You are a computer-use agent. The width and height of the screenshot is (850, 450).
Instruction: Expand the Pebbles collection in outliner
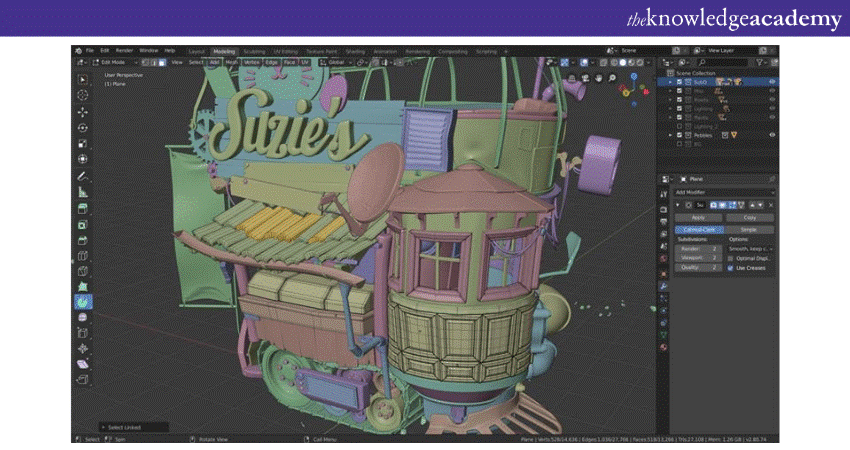(x=670, y=134)
